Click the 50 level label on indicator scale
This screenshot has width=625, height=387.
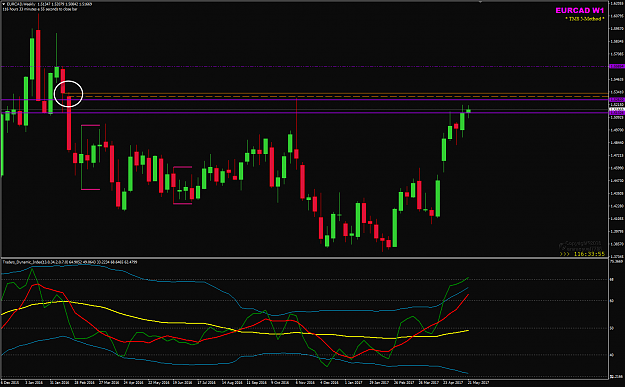tap(612, 328)
